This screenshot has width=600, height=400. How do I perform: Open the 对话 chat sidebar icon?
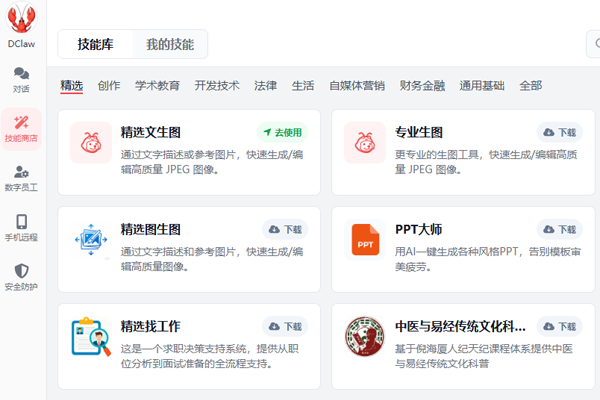[21, 73]
